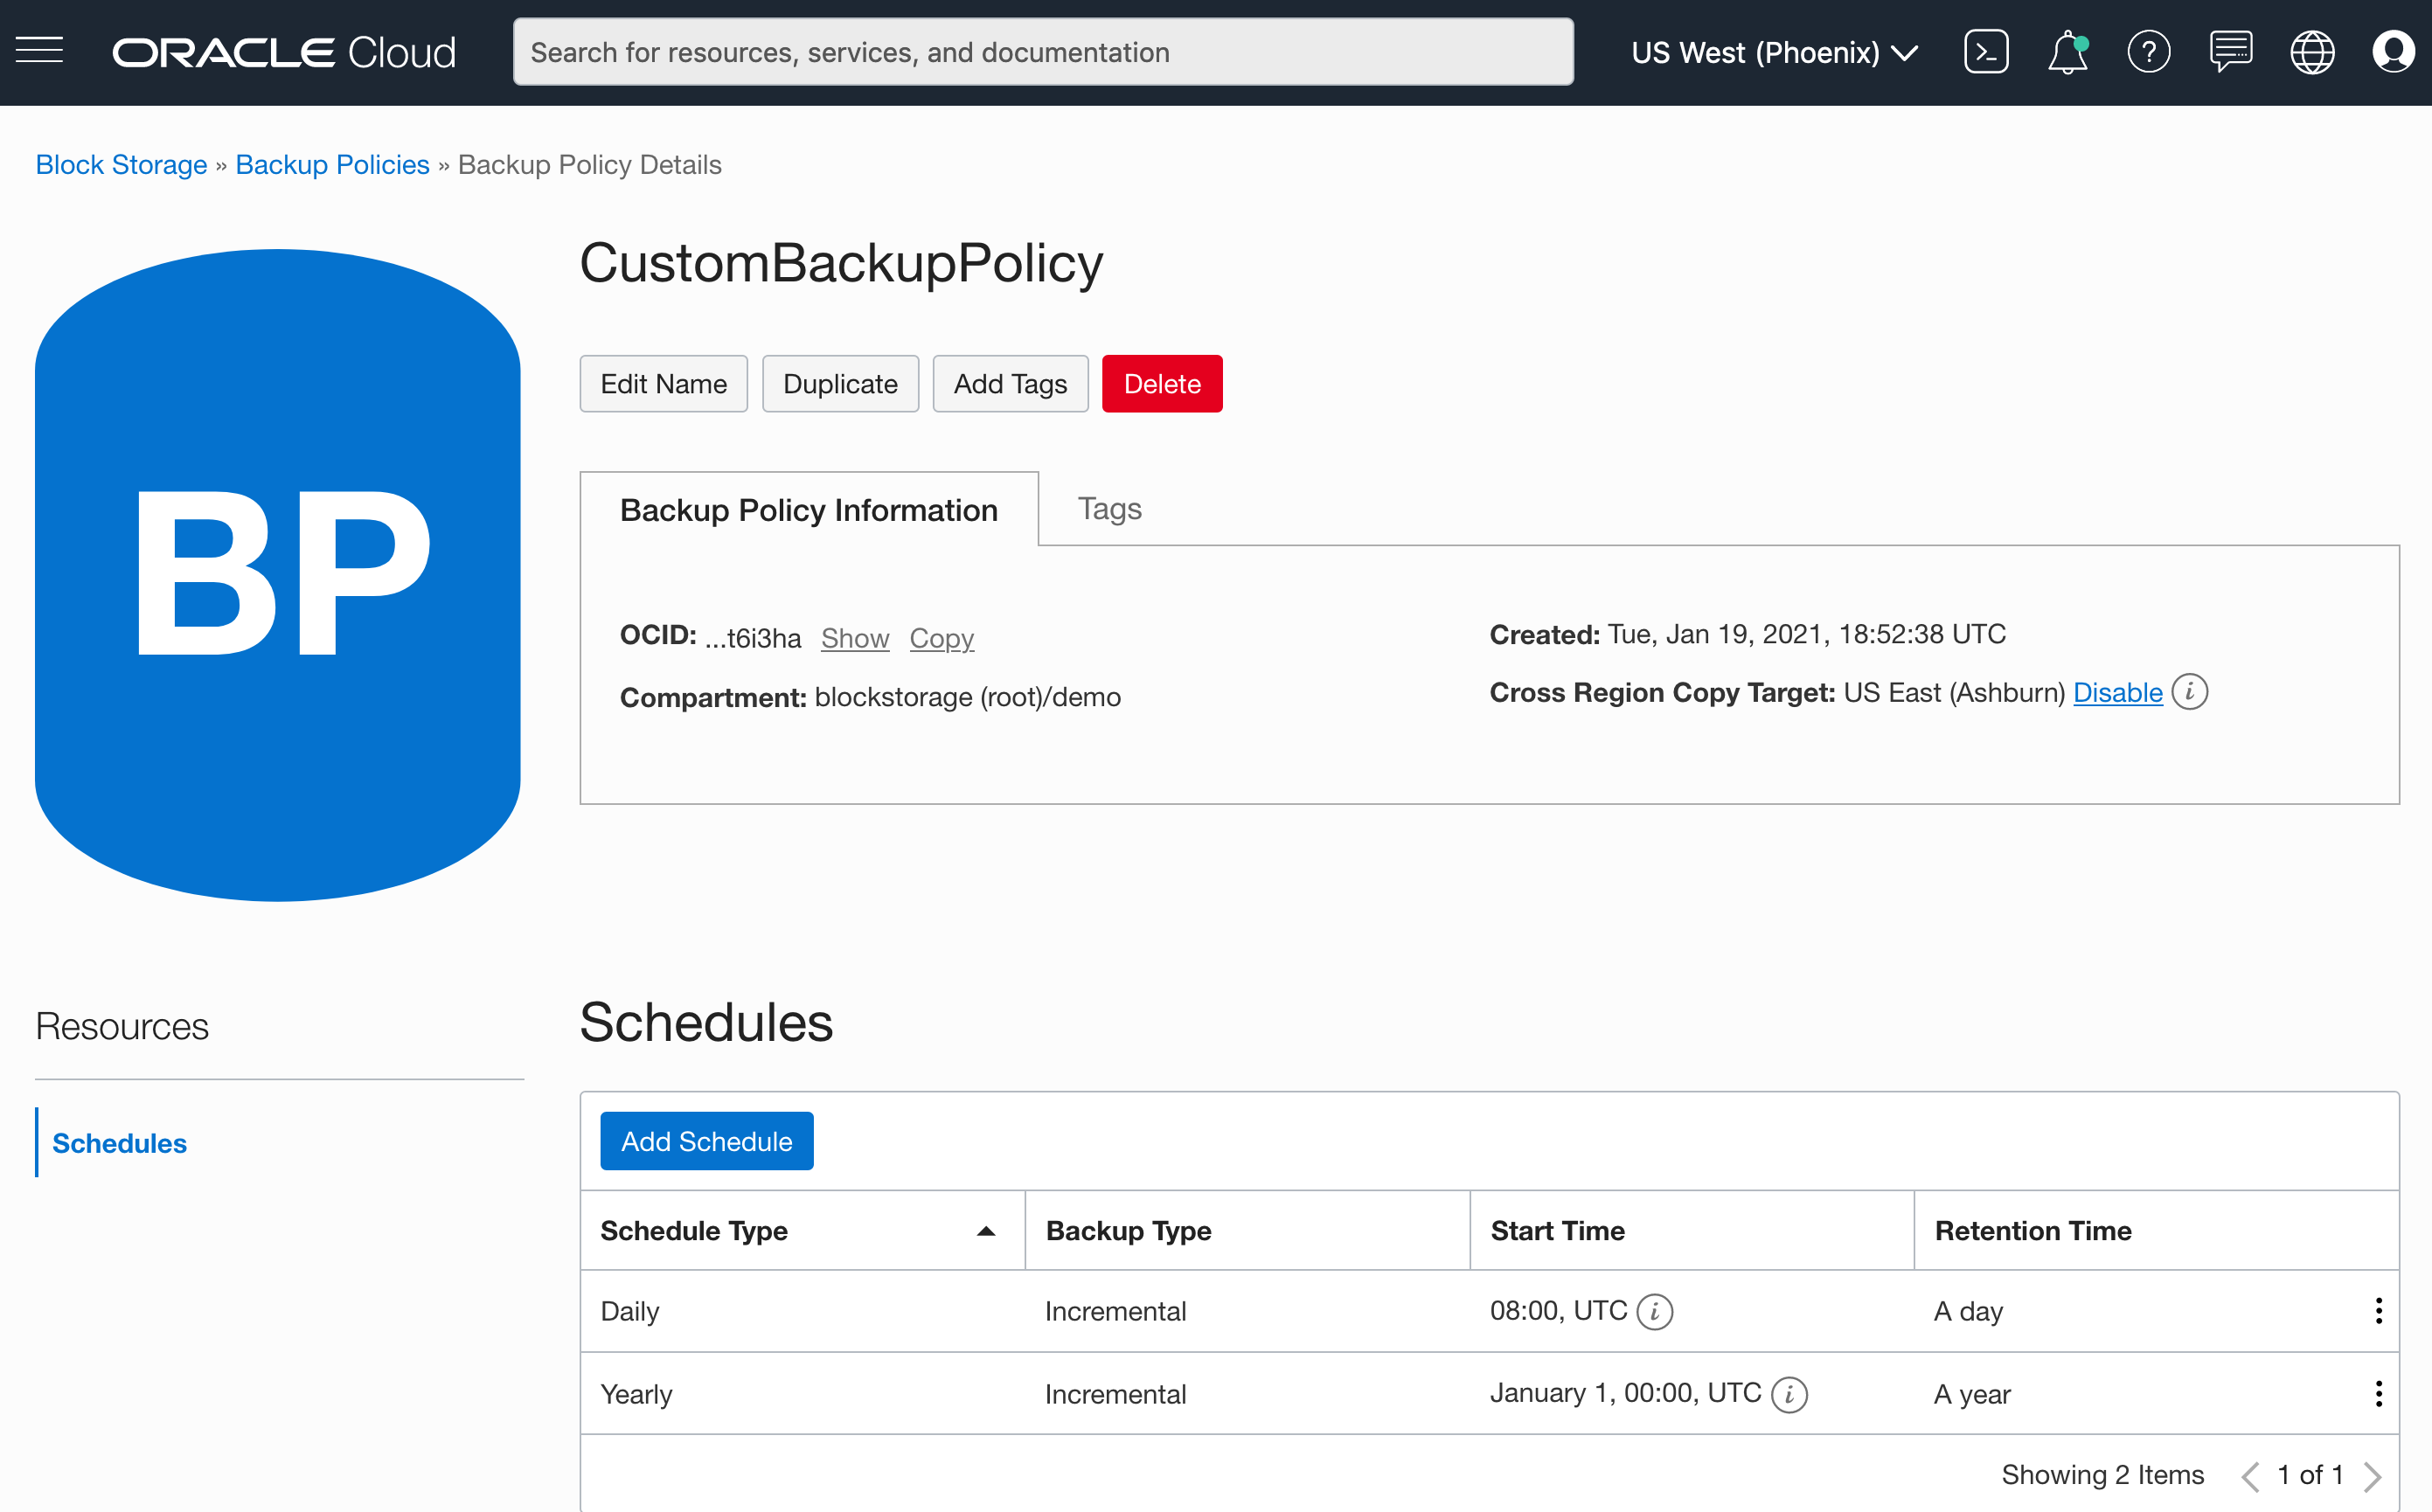Launch Cloud Shell from the top bar
2432x1512 pixels.
[x=1986, y=51]
